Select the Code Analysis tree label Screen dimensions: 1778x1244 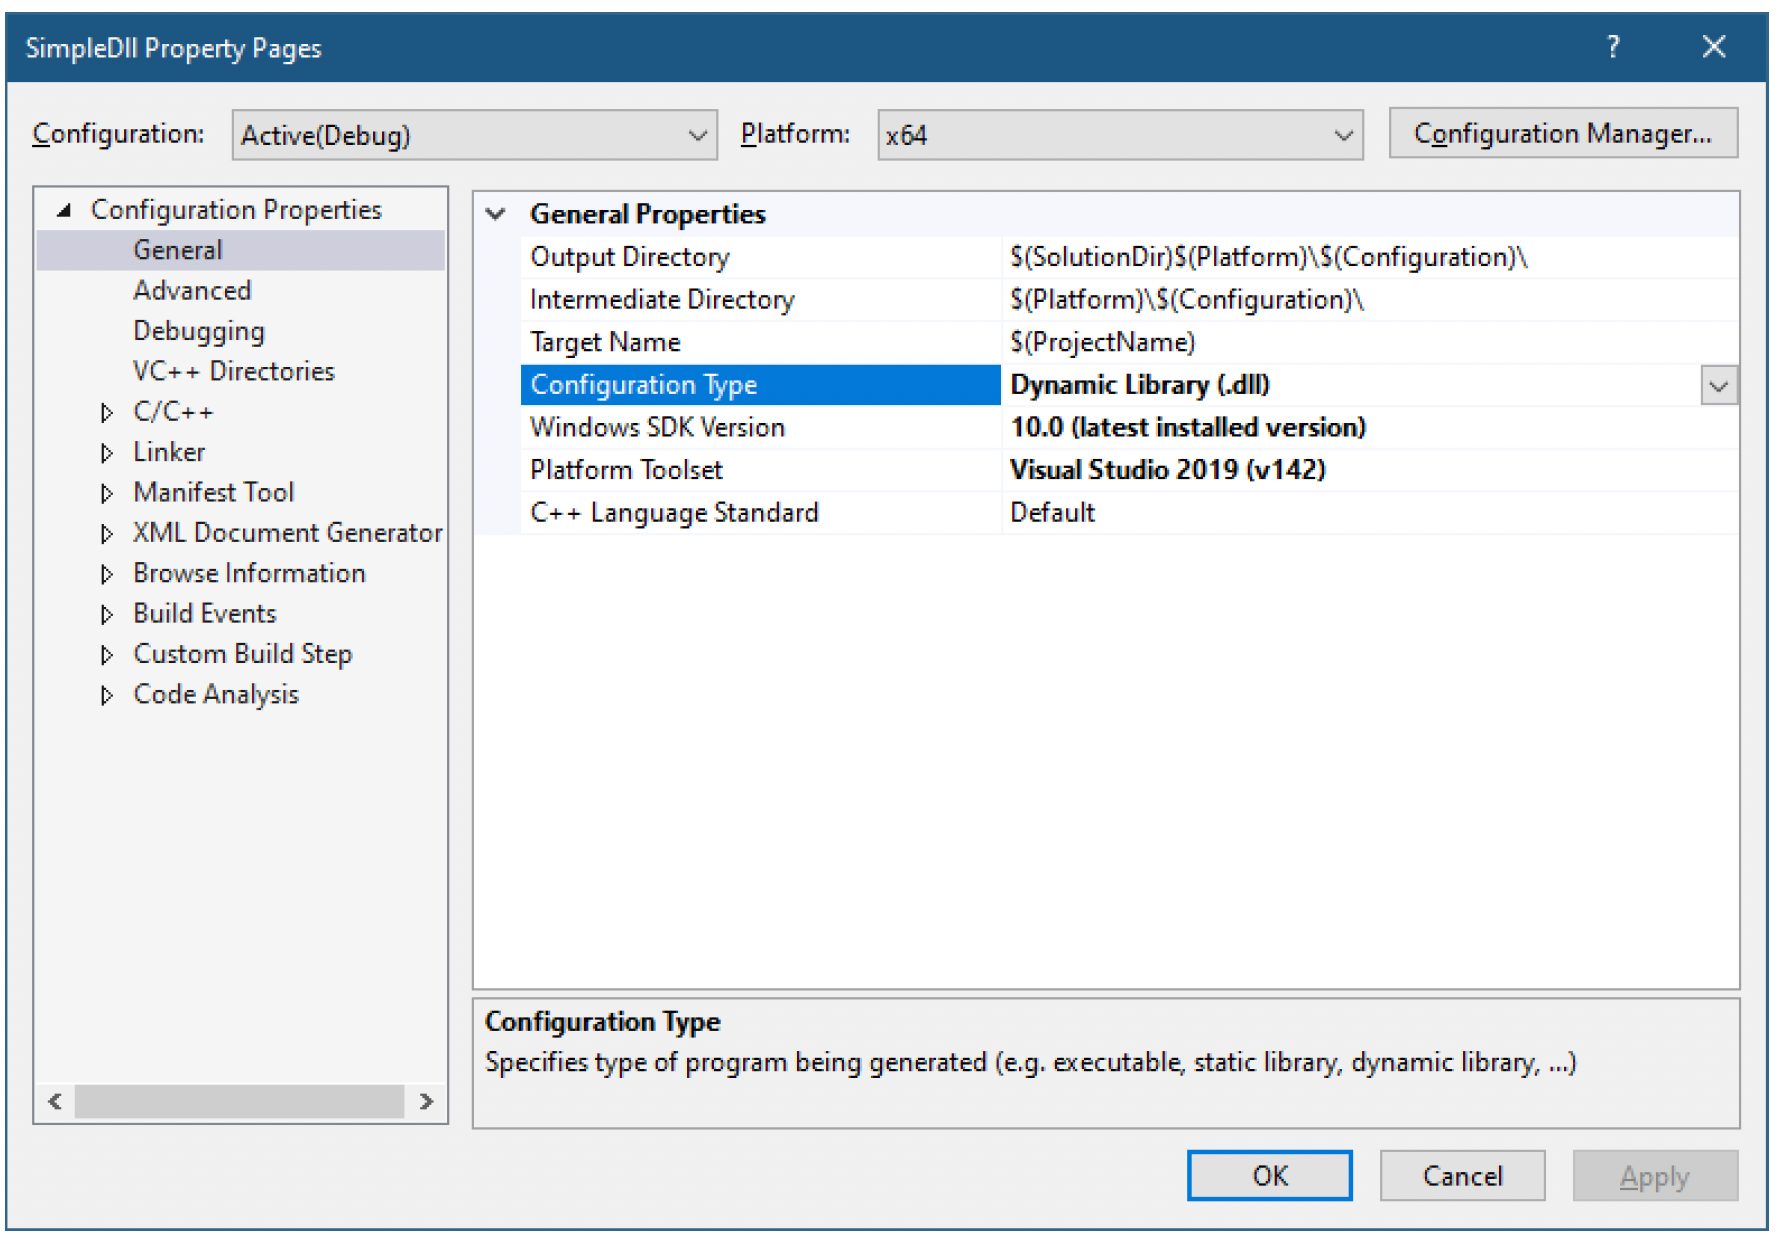pos(216,694)
